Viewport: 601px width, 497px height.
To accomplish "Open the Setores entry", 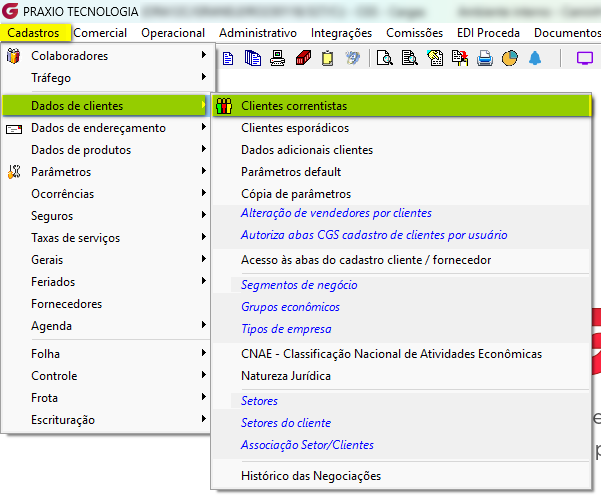I will click(401, 401).
